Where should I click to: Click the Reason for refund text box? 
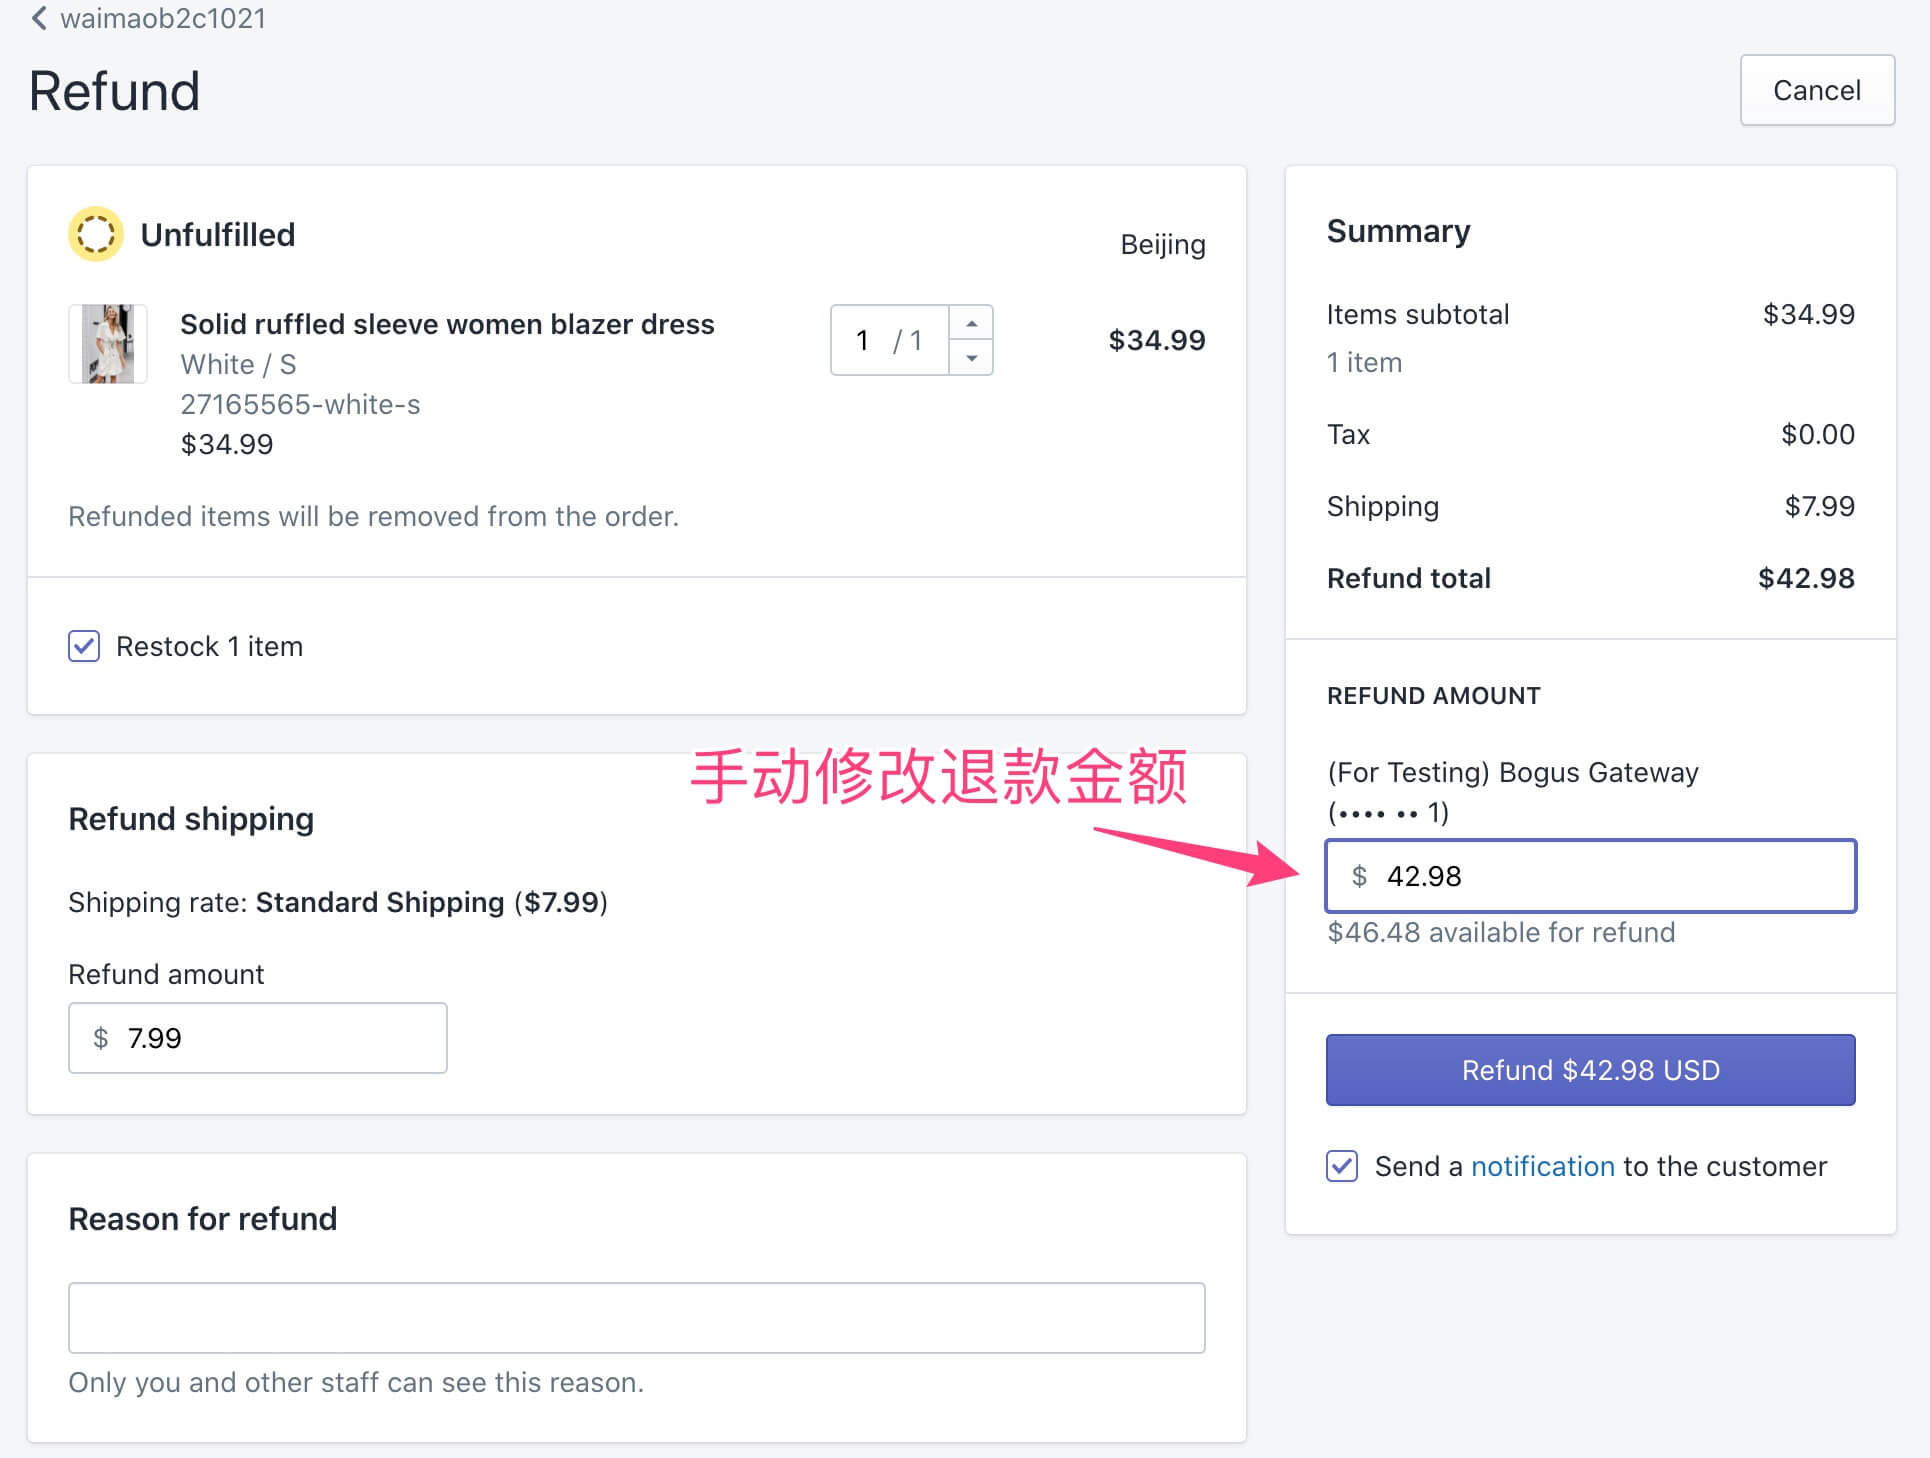(x=636, y=1318)
